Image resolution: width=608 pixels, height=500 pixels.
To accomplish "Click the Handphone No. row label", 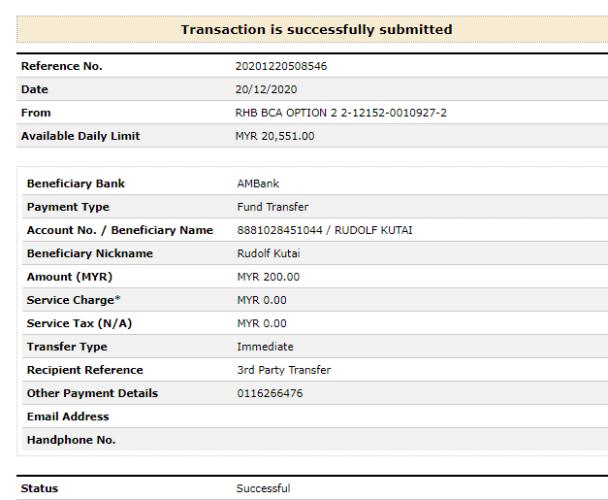I will [71, 440].
